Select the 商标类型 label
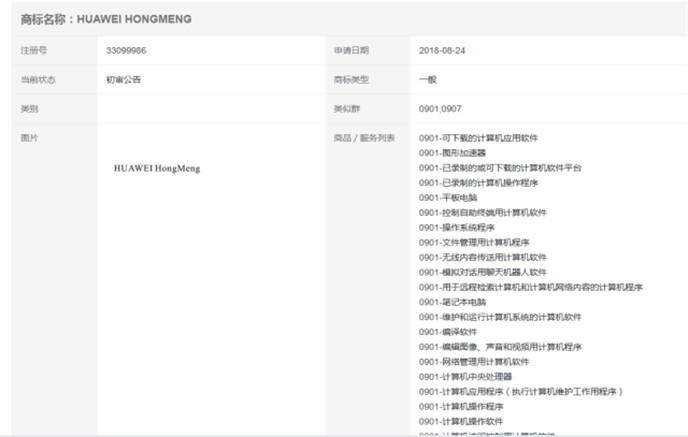 (x=351, y=80)
